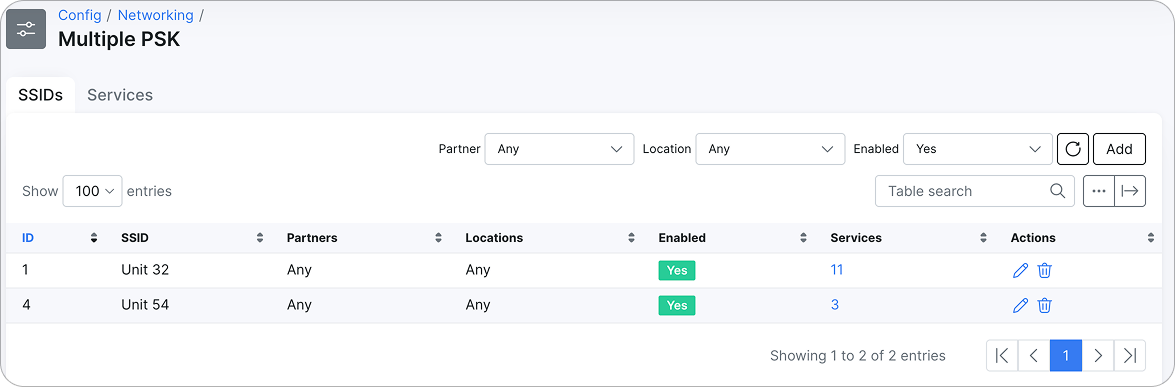Click the Add button

tap(1120, 149)
